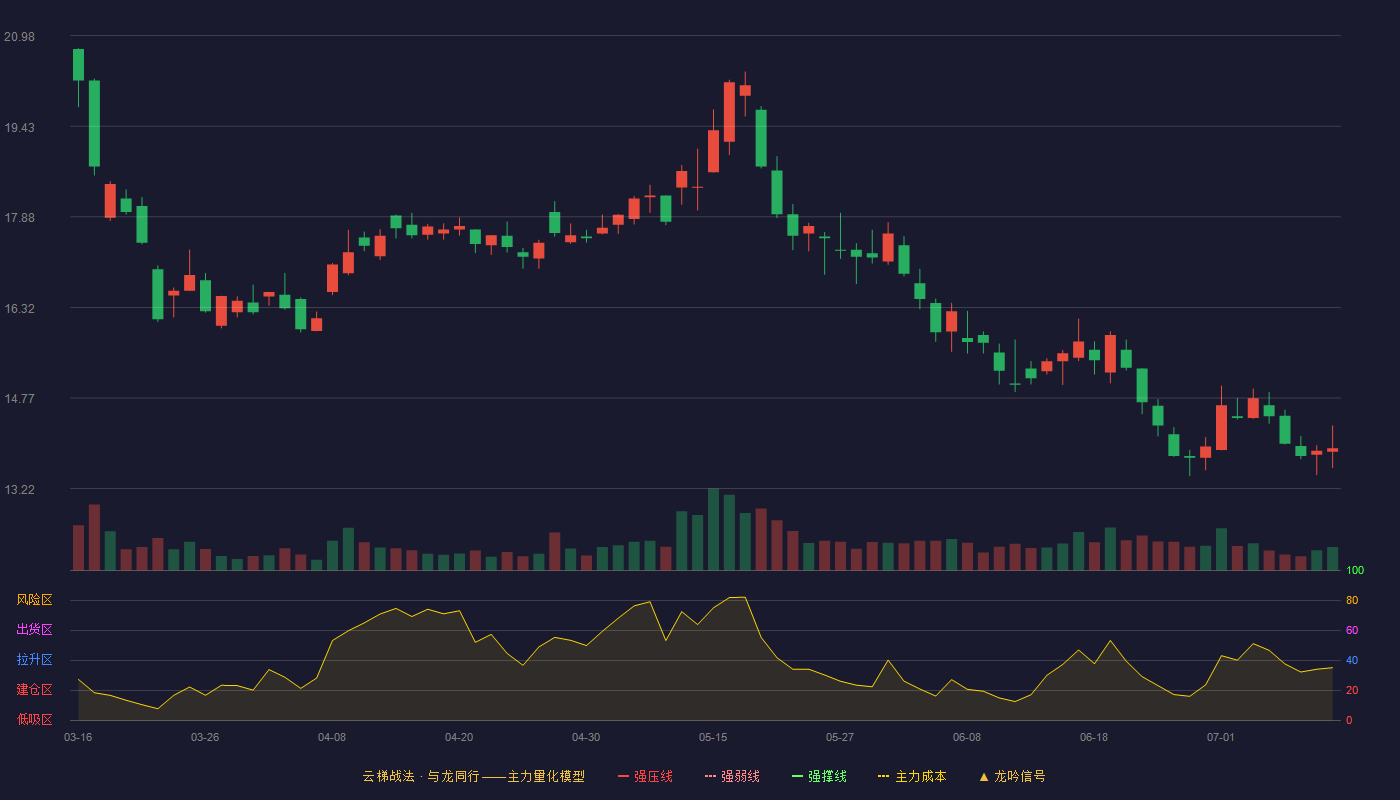The image size is (1400, 800).
Task: Click the 14.77 price axis label
Action: point(19,399)
